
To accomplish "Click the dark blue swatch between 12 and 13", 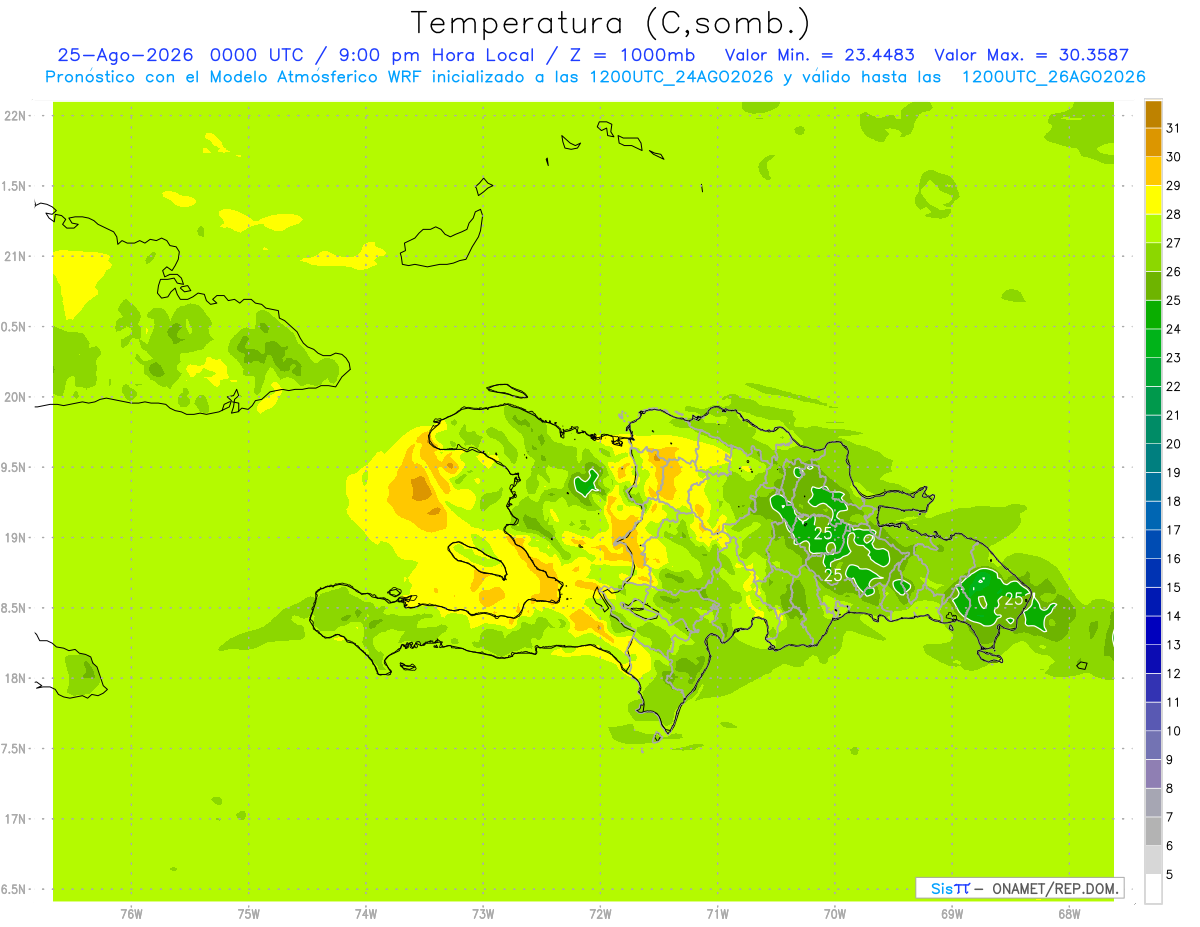I will (1153, 659).
